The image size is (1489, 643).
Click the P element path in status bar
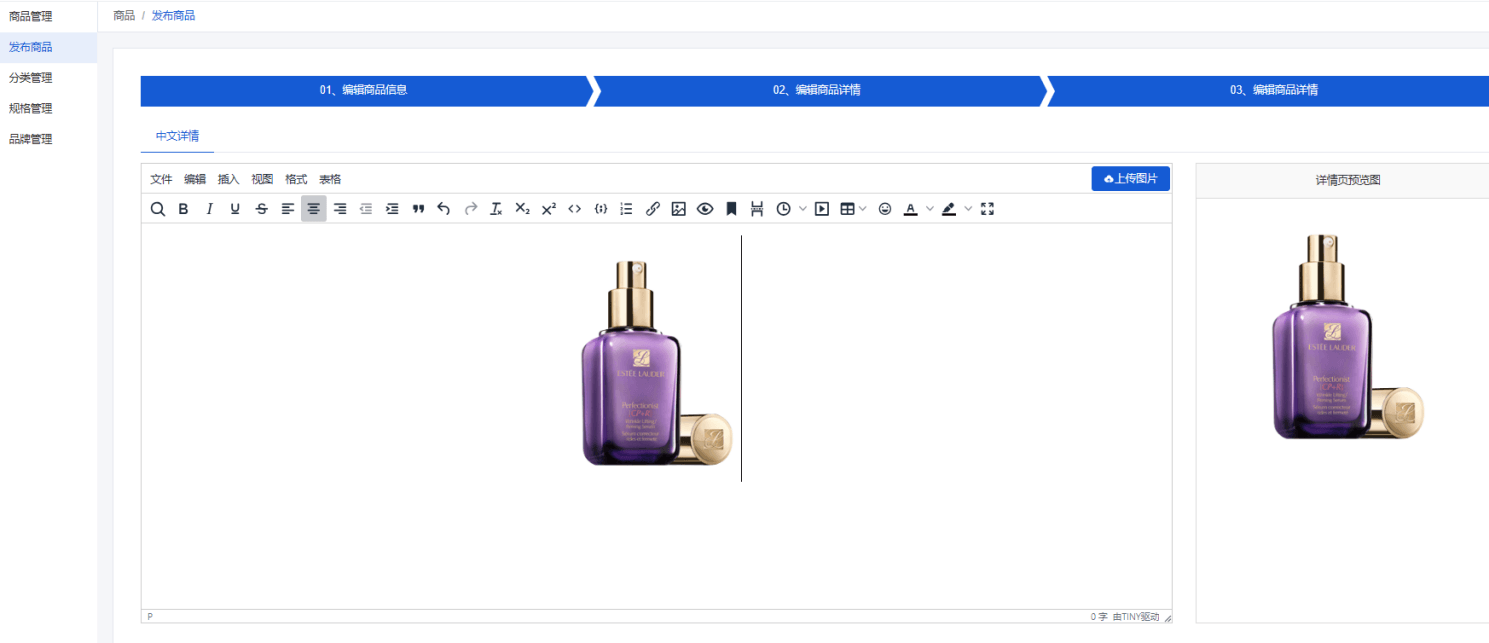click(150, 617)
